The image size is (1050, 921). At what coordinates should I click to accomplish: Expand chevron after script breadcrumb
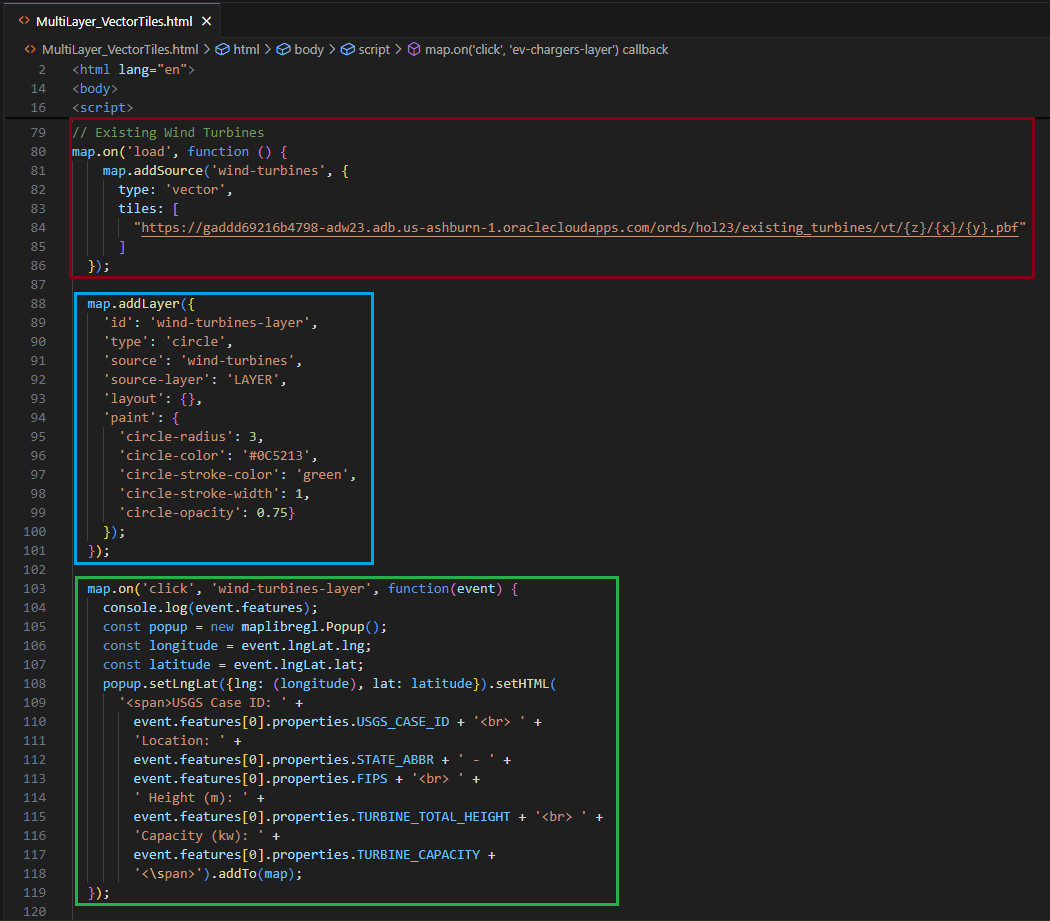point(398,50)
